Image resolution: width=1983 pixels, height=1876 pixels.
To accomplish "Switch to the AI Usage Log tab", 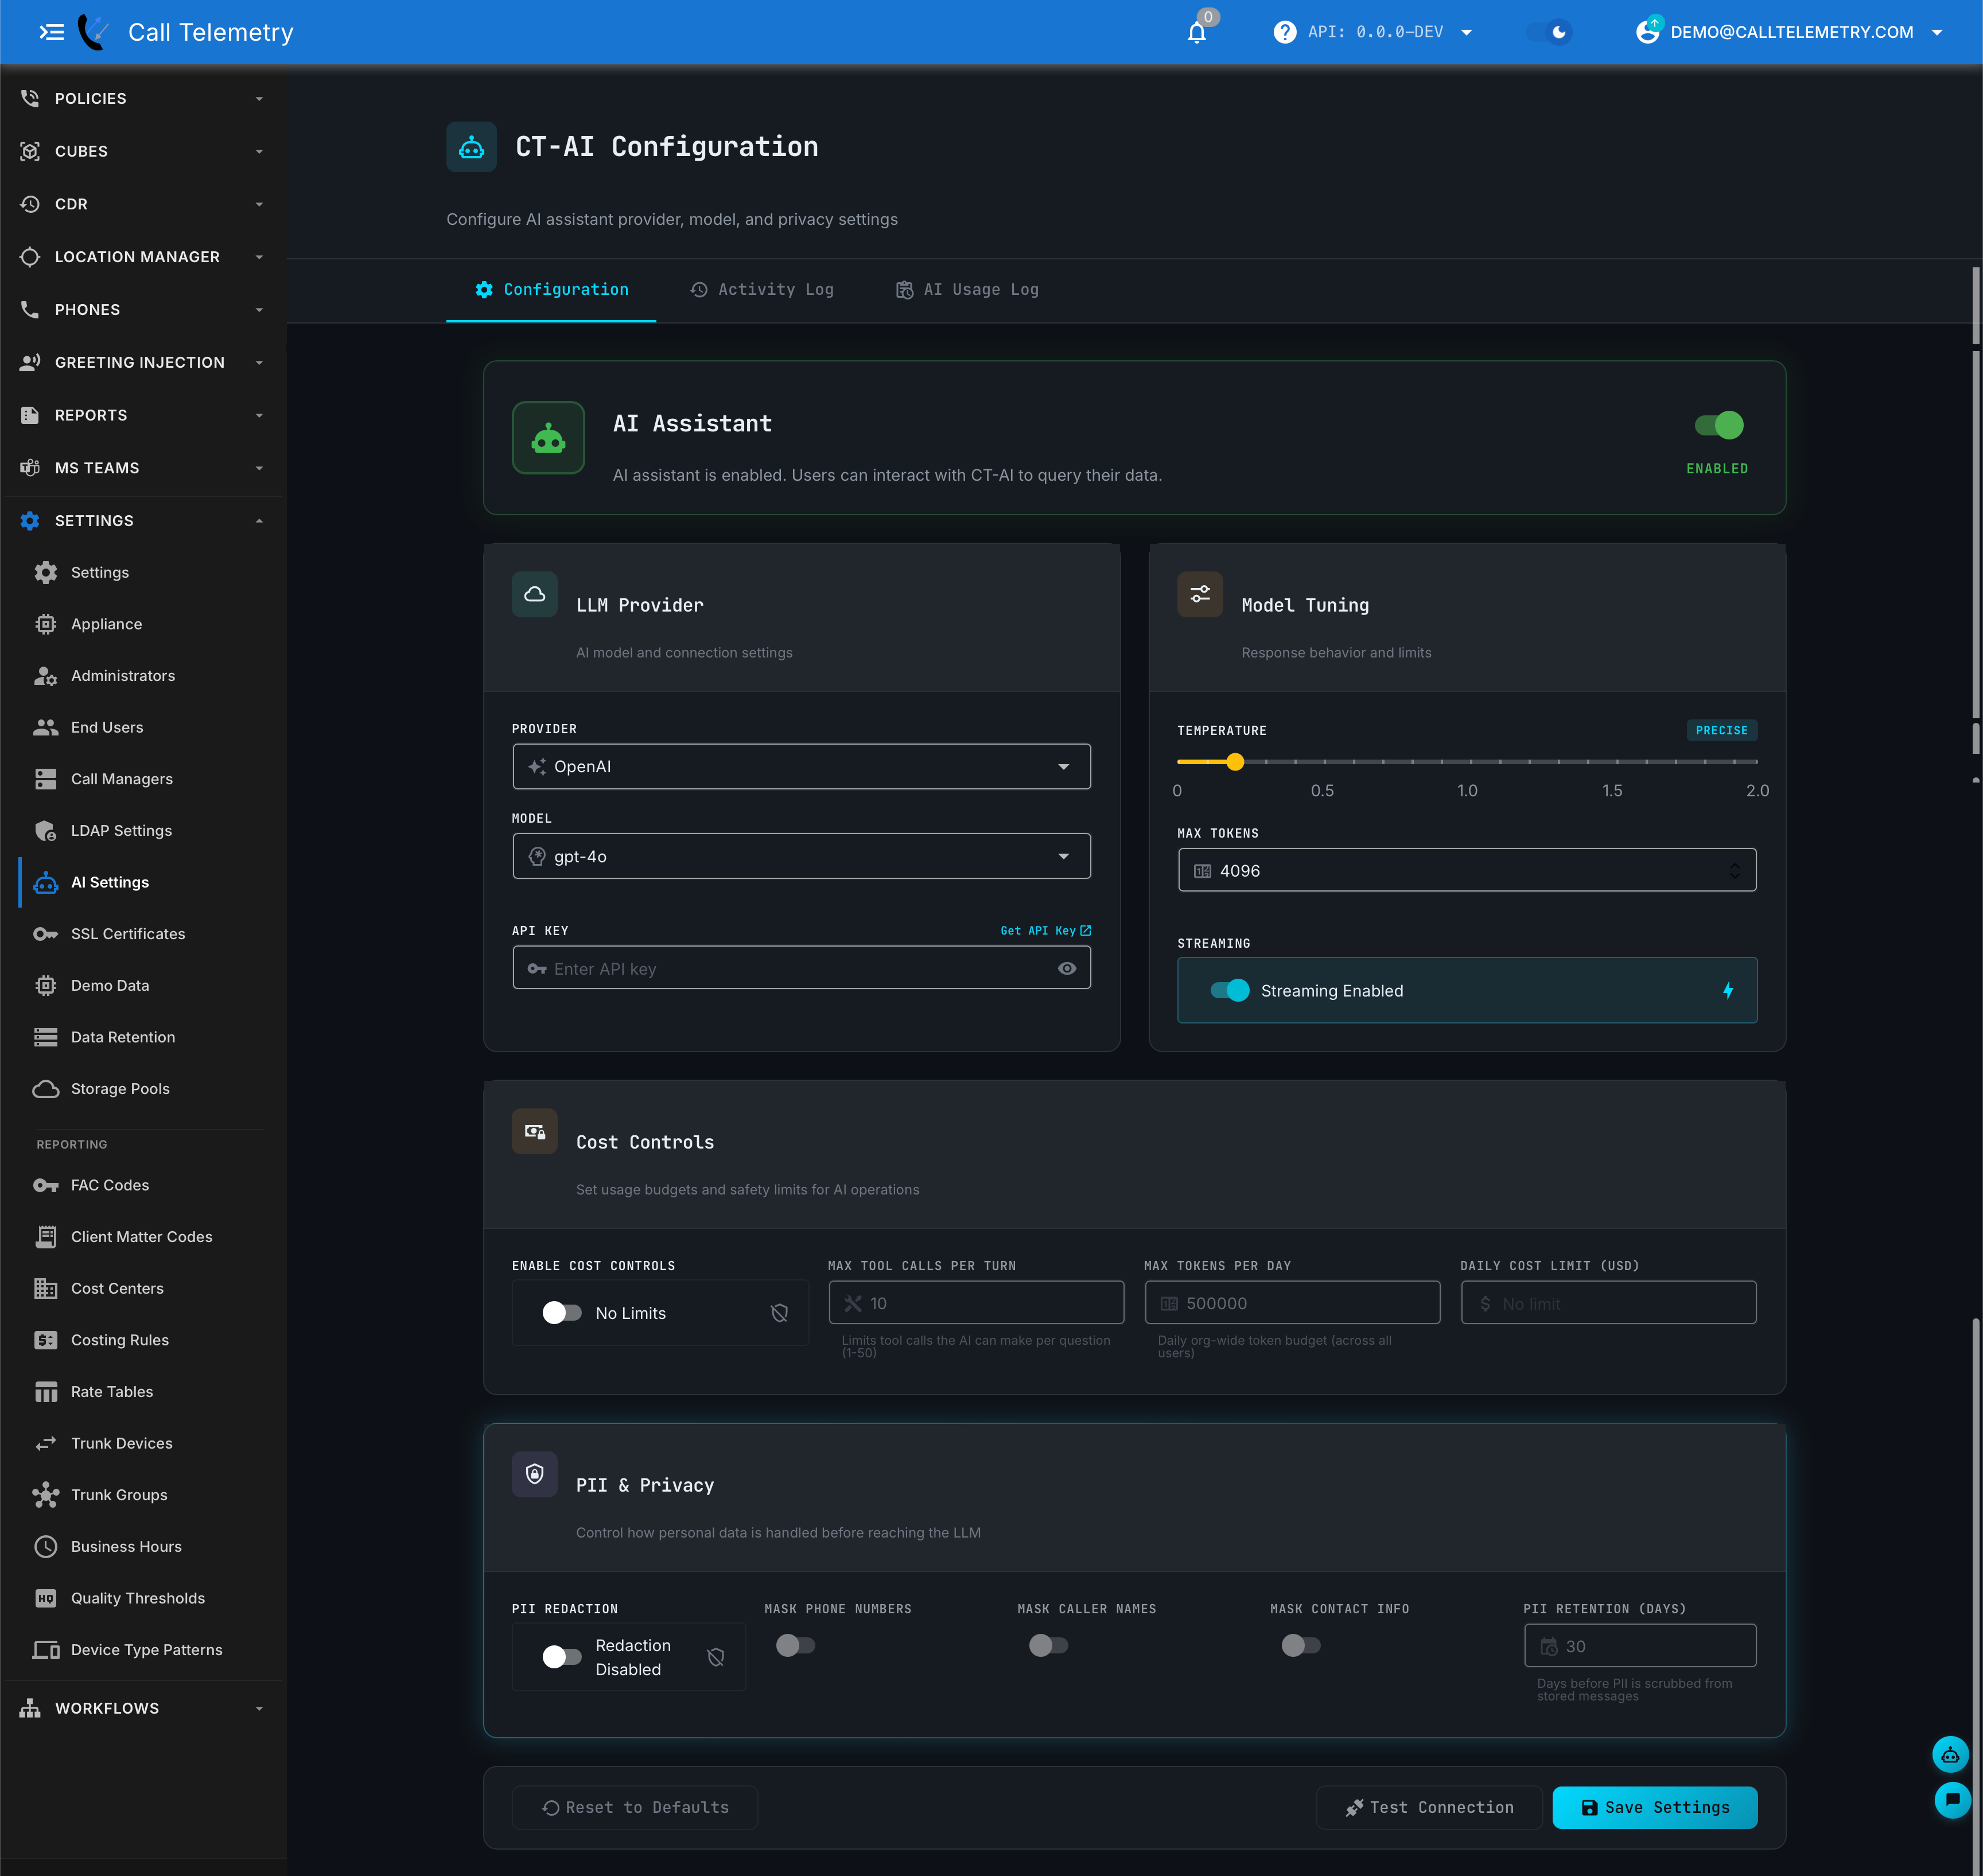I will pos(966,290).
